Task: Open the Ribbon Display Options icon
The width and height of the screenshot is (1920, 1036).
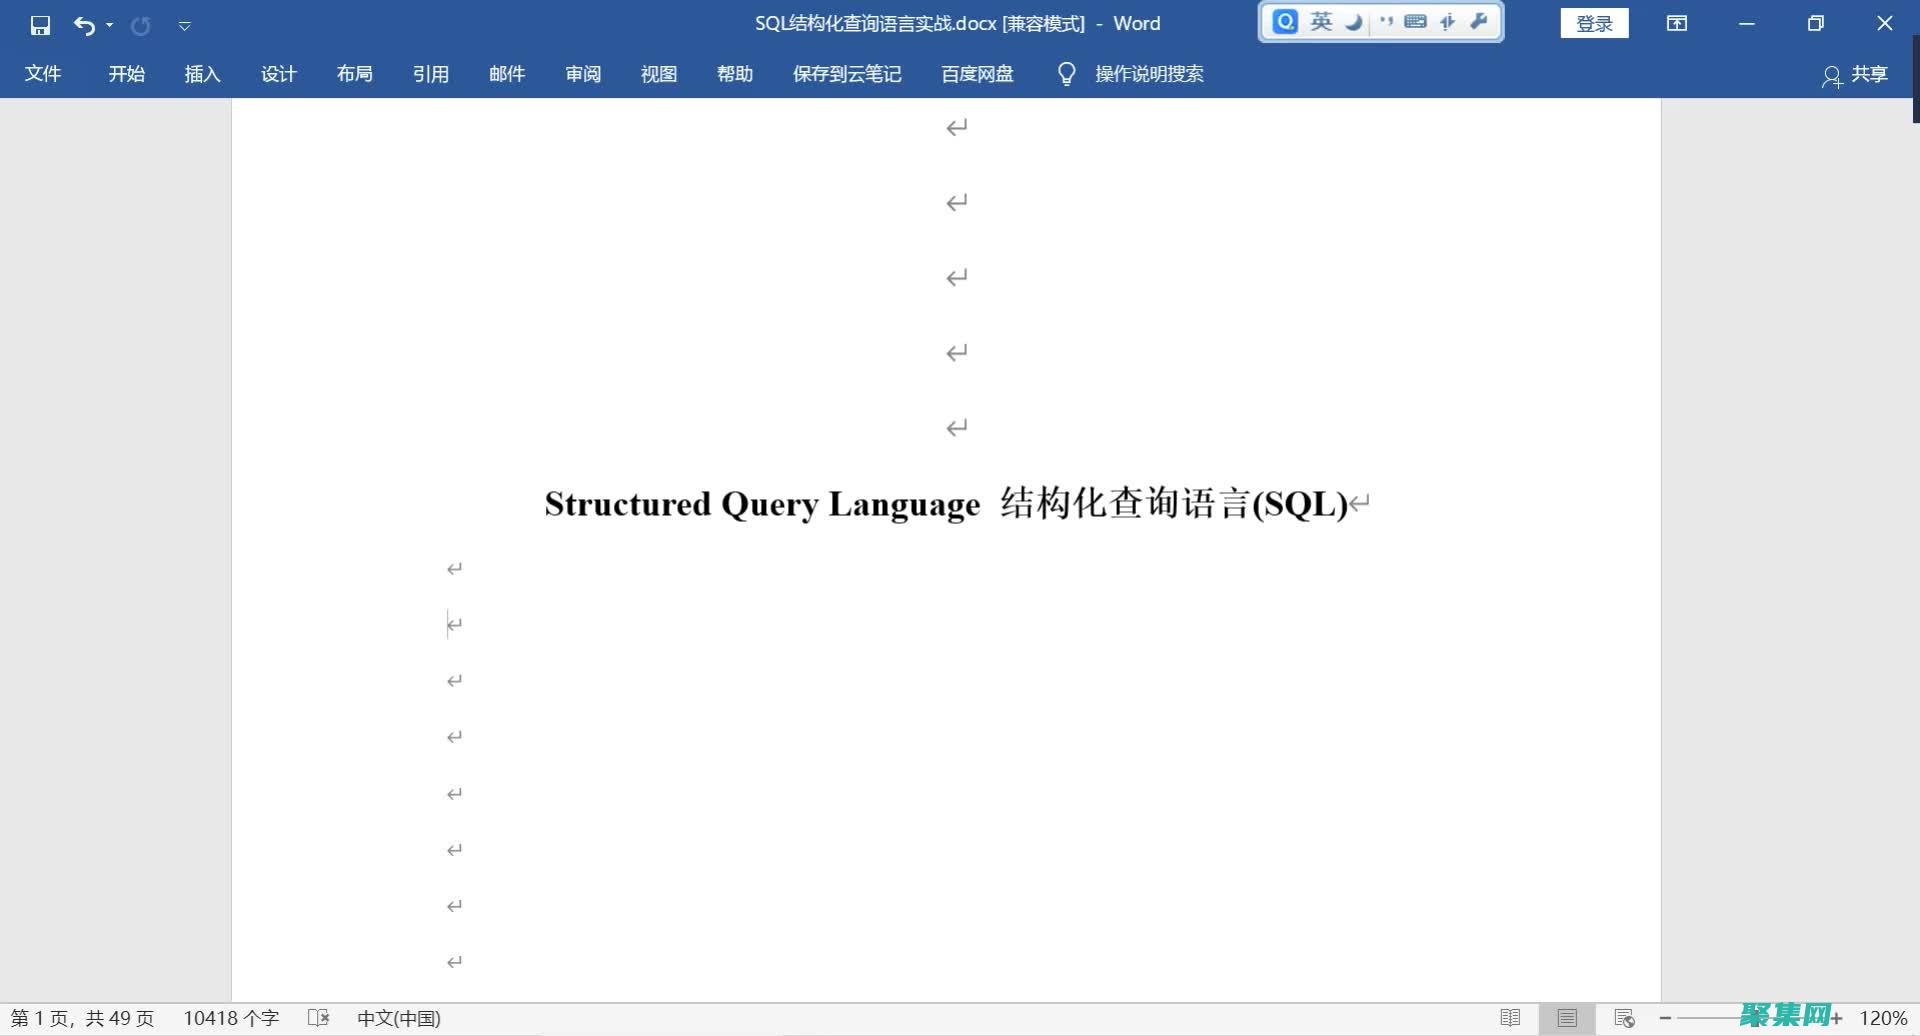Action: (1676, 23)
